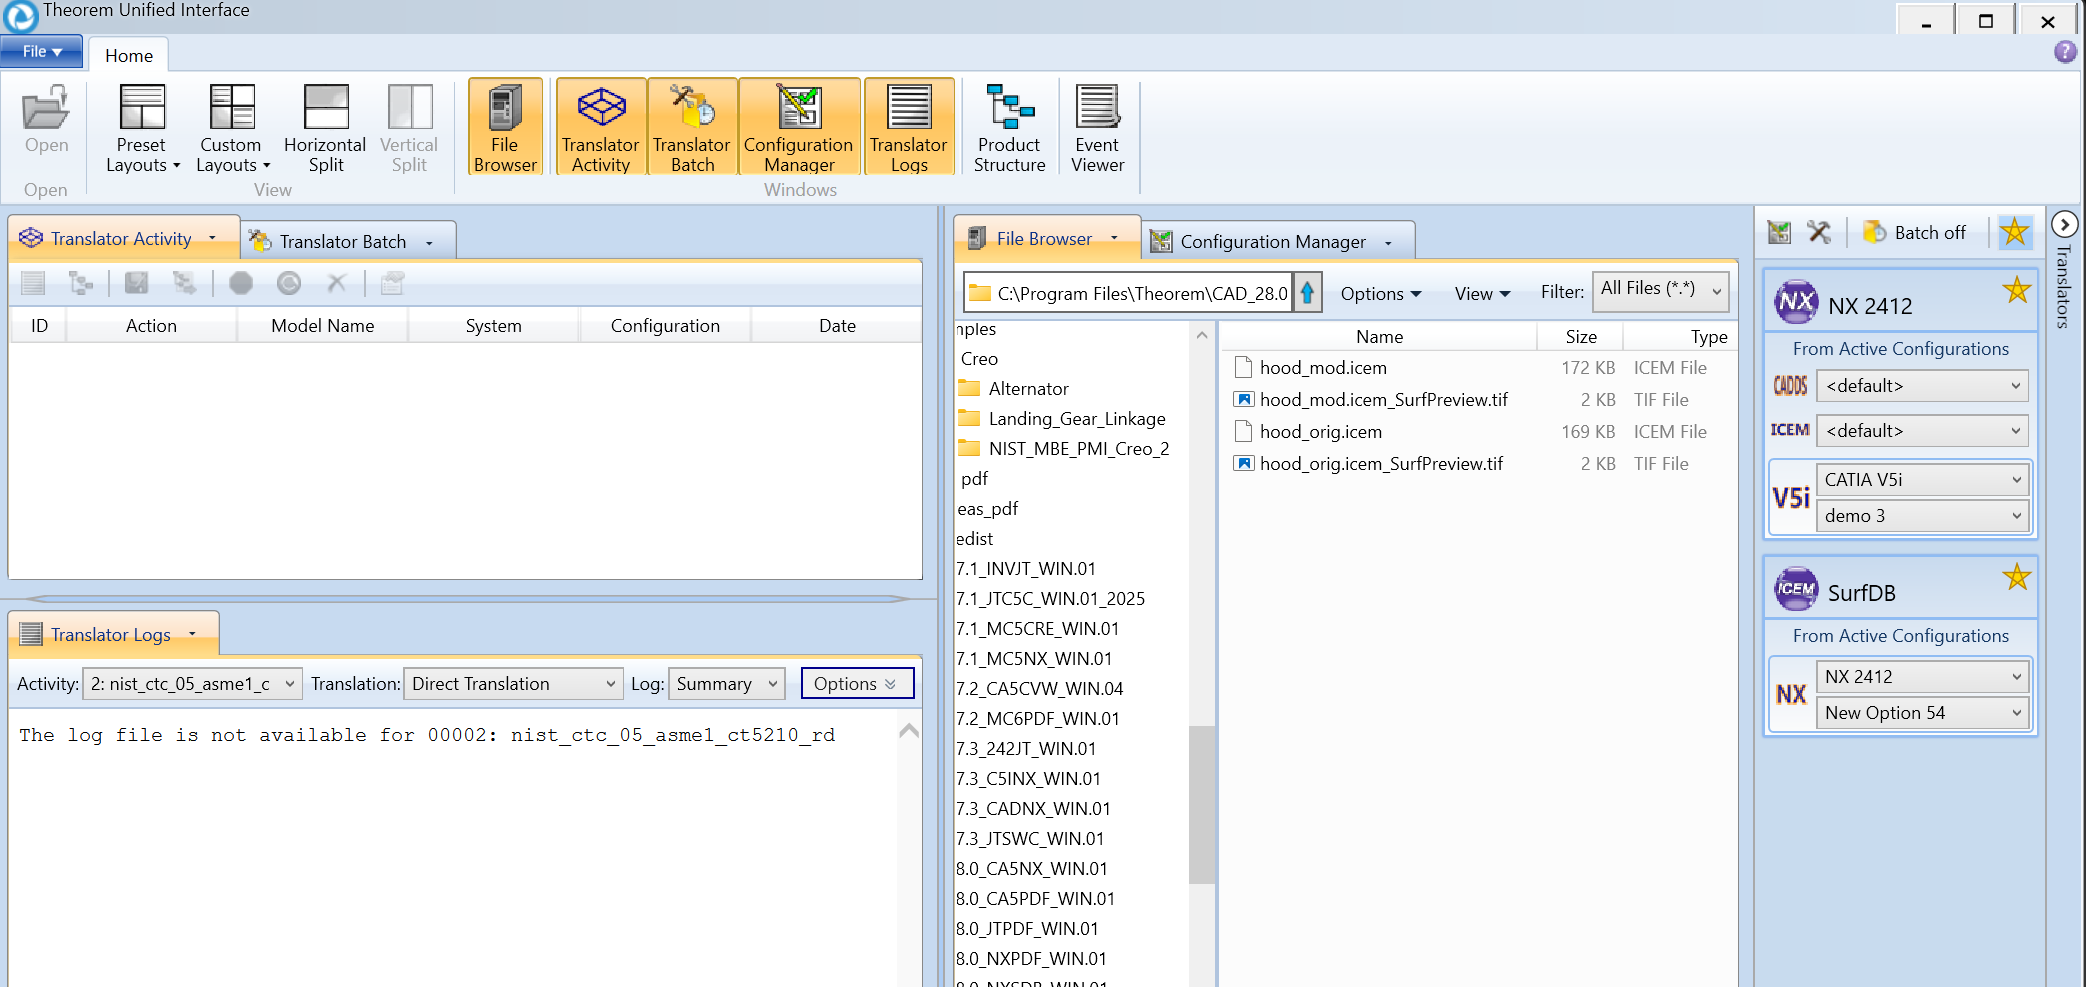The width and height of the screenshot is (2086, 987).
Task: Select the 7.2_CA5CVW_WIN.04 folder entry
Action: [x=1040, y=689]
